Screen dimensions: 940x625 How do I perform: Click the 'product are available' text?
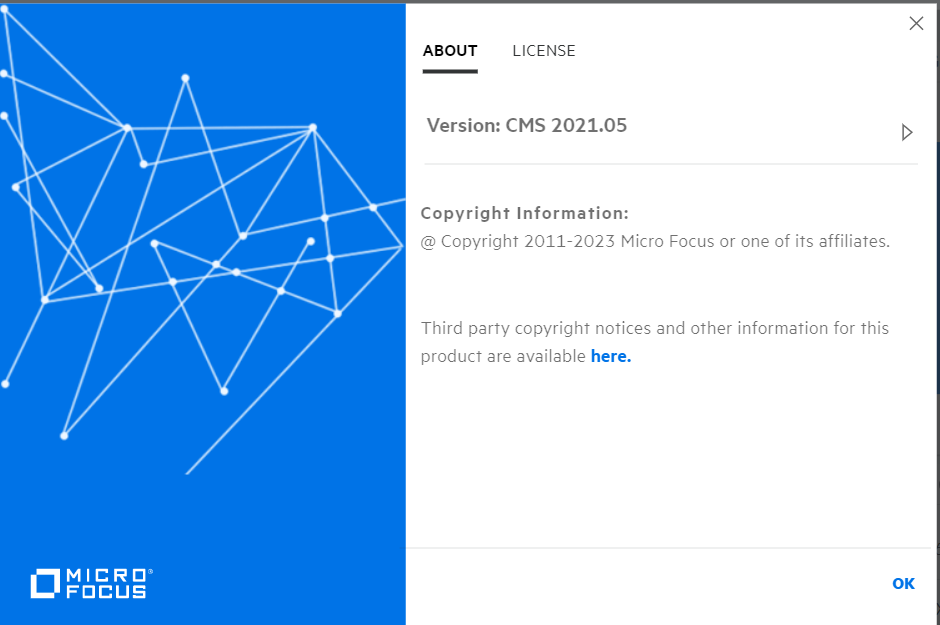click(x=503, y=356)
